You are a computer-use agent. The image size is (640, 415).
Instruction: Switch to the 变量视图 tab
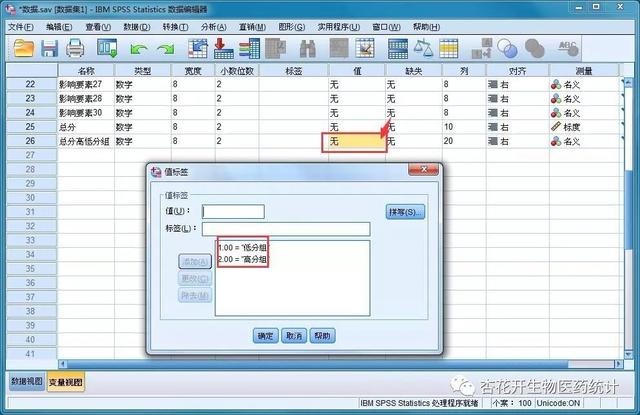coord(66,382)
